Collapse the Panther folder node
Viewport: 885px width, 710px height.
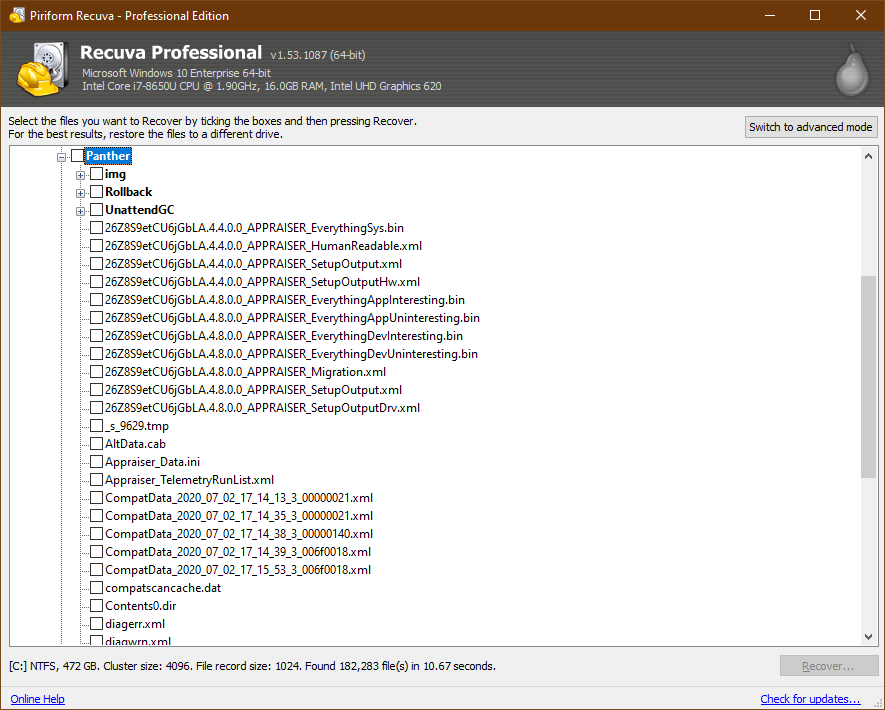[x=62, y=157]
